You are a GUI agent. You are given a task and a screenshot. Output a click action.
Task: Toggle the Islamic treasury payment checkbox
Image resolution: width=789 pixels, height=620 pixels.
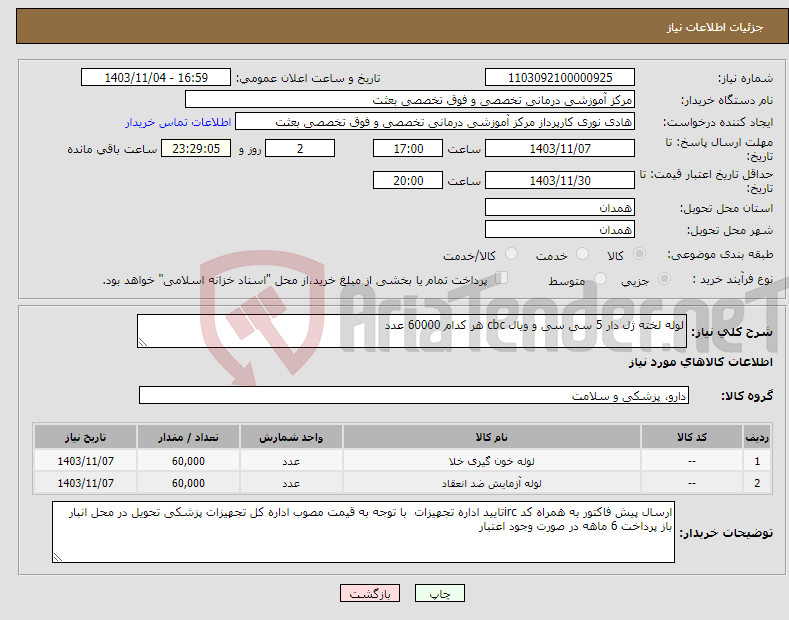point(501,278)
